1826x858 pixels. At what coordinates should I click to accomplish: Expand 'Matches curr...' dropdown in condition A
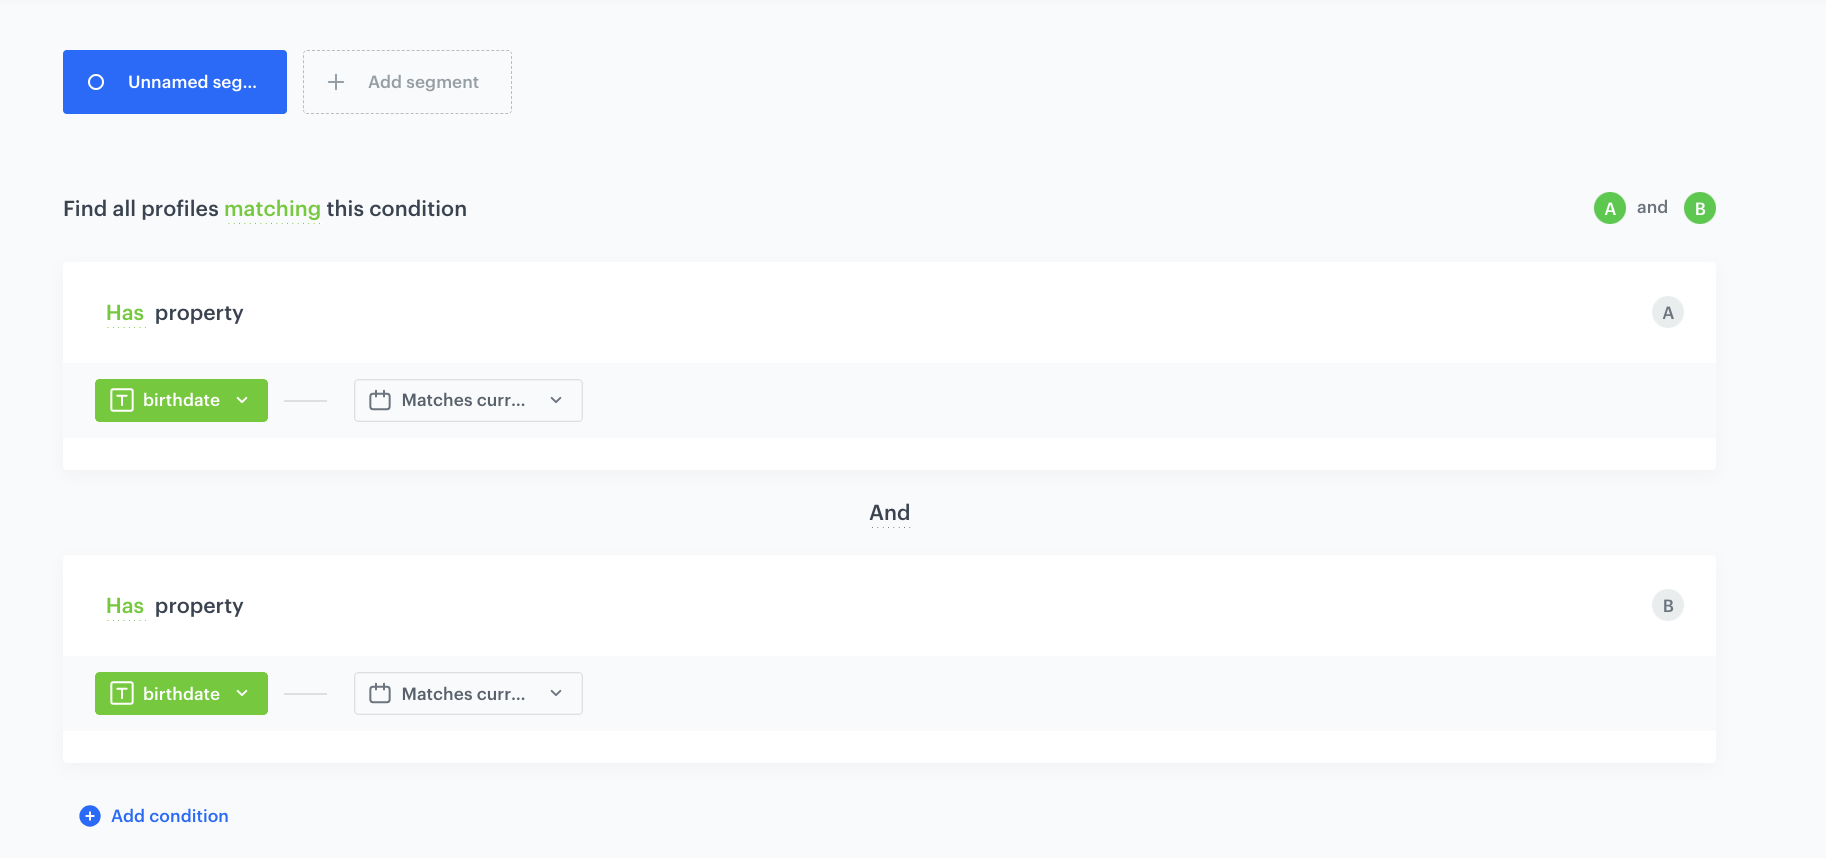point(468,400)
